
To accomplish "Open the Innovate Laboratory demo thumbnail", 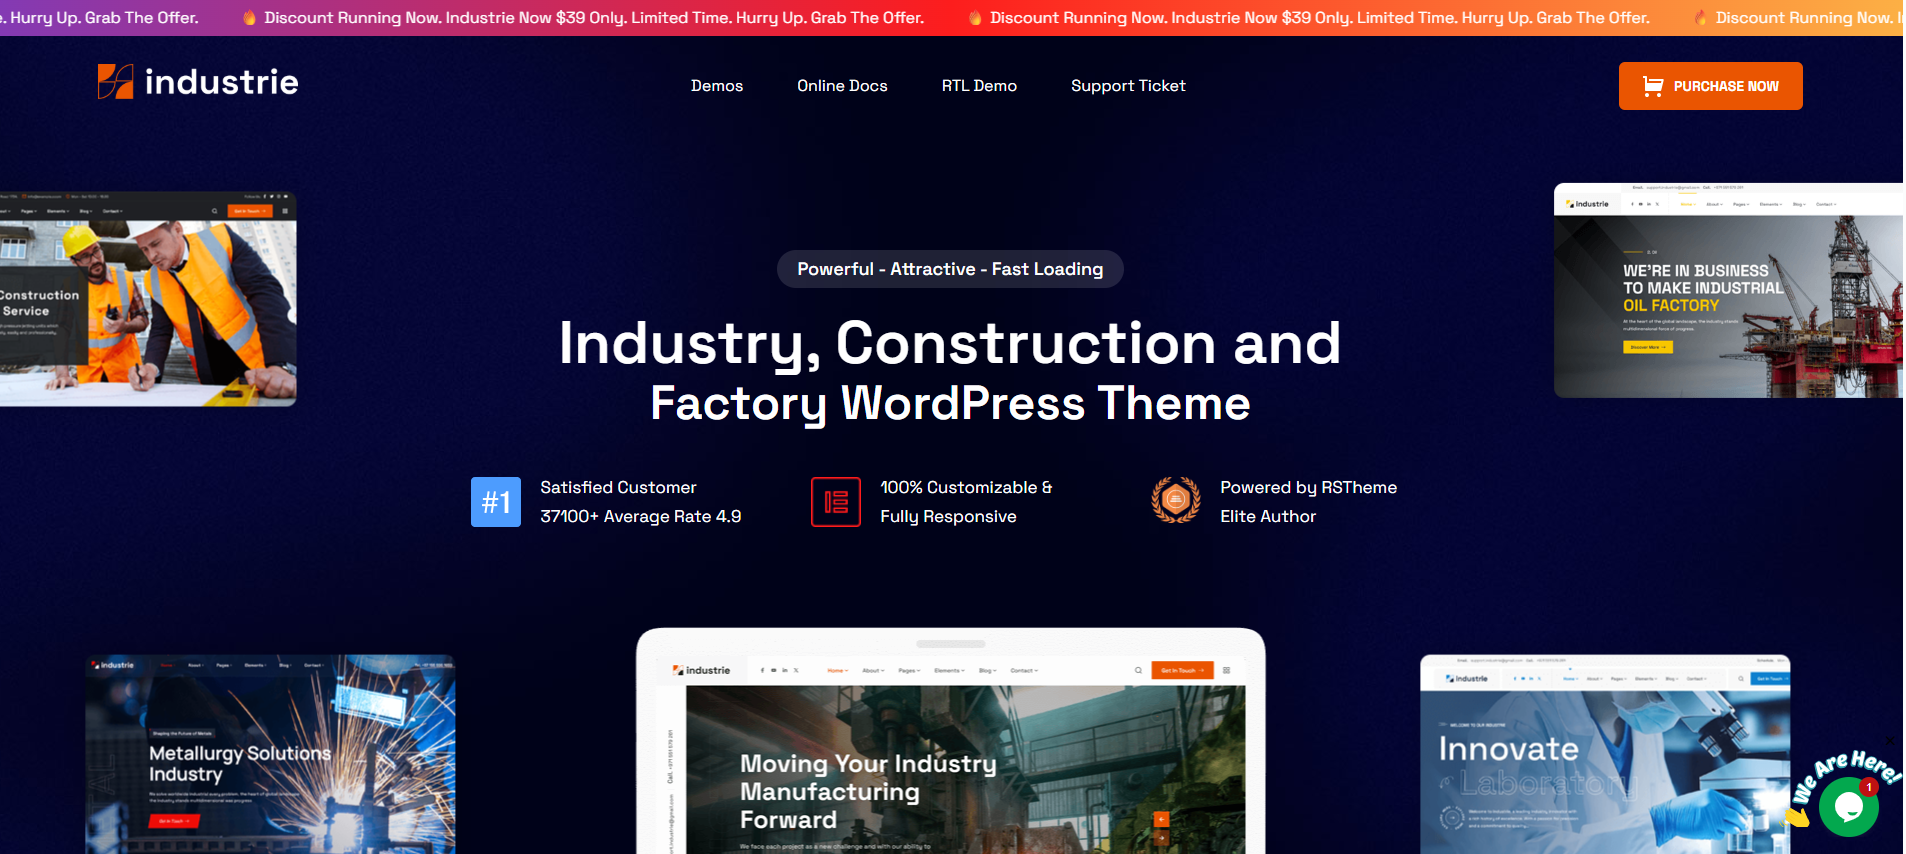I will 1605,755.
